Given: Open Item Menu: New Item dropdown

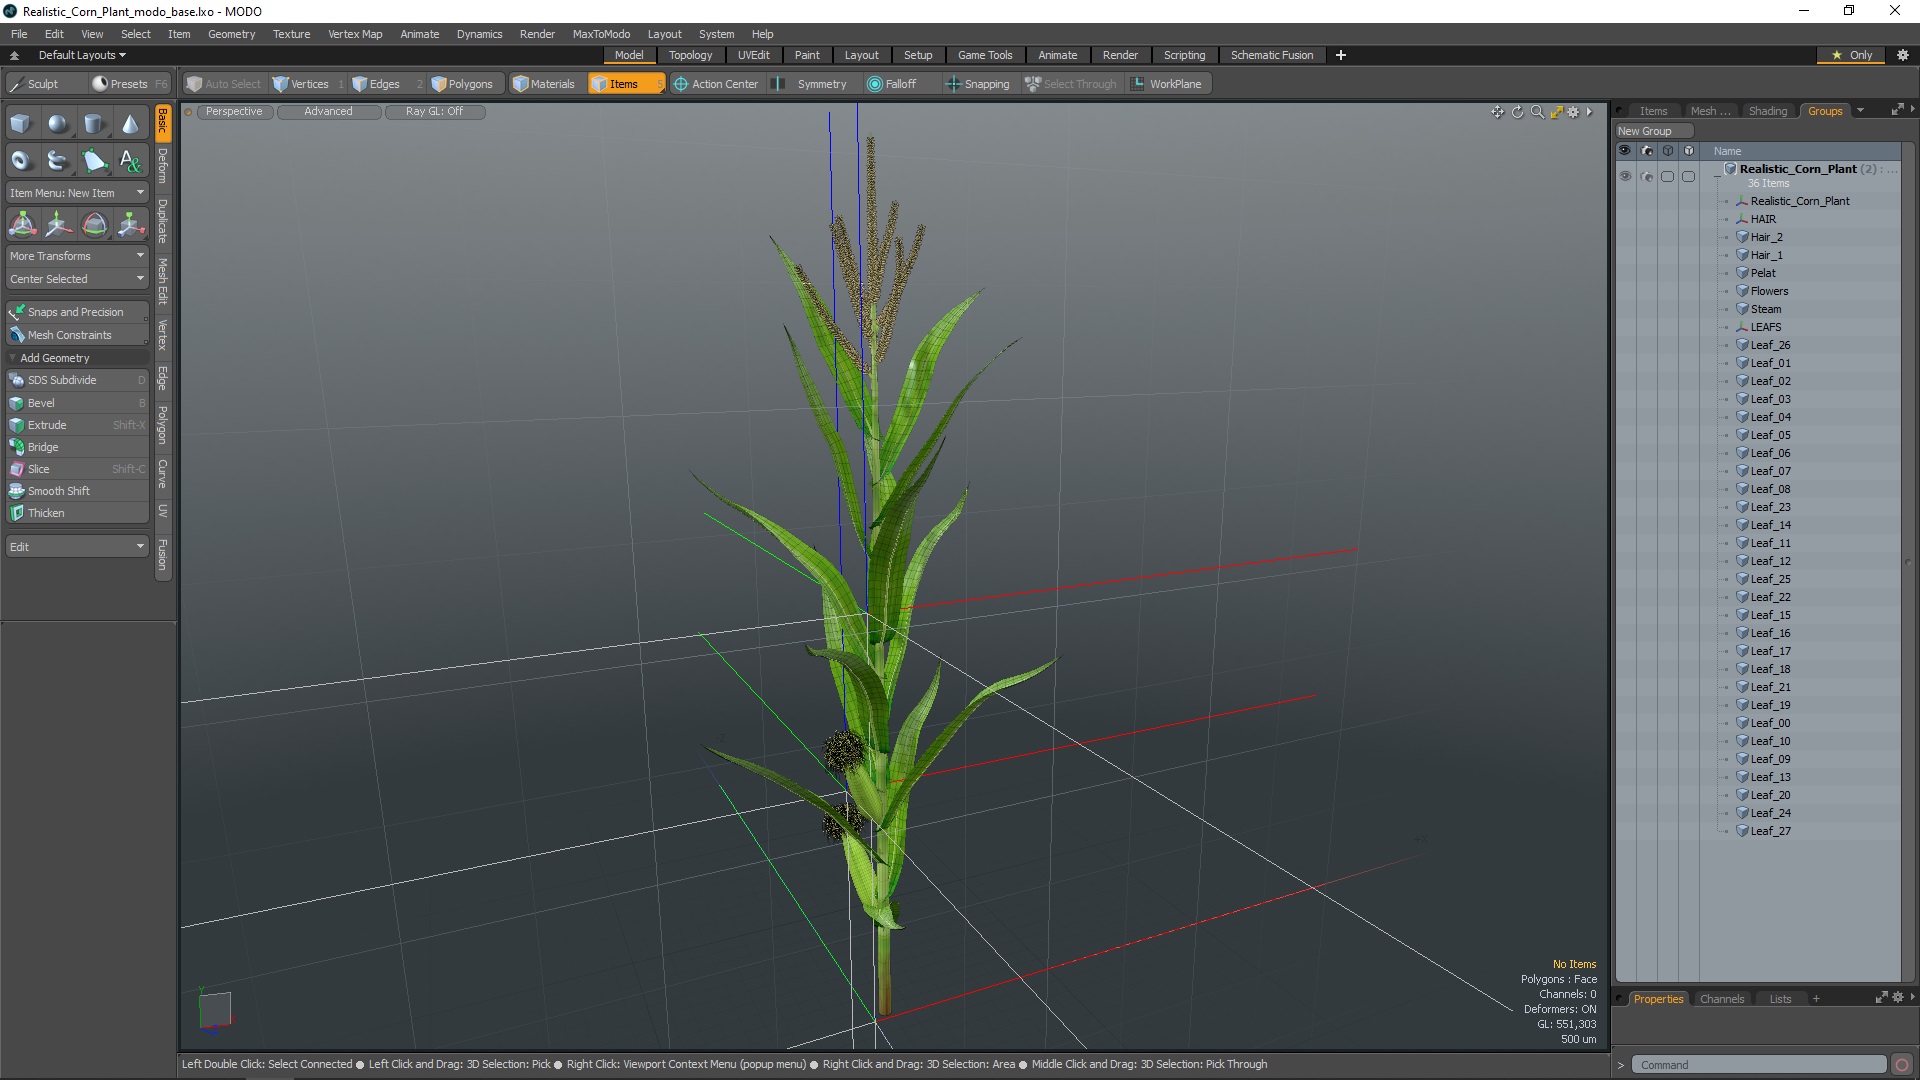Looking at the screenshot, I should coord(77,193).
